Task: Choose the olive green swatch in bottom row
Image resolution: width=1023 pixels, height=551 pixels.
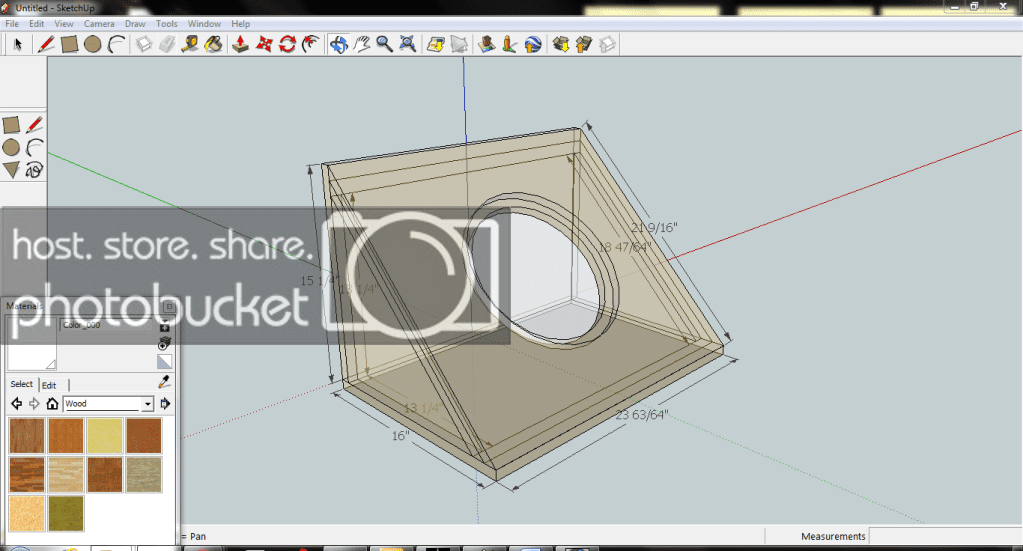Action: pyautogui.click(x=65, y=513)
